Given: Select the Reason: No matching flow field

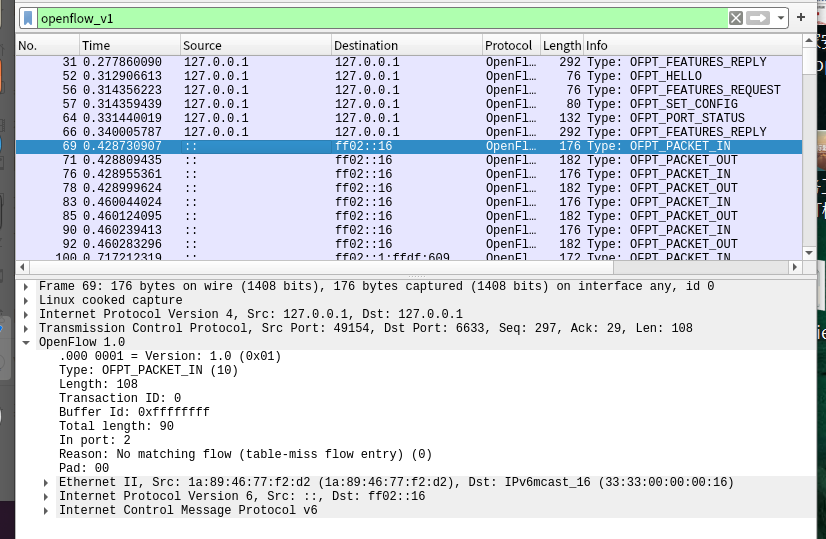Looking at the screenshot, I should tap(245, 454).
